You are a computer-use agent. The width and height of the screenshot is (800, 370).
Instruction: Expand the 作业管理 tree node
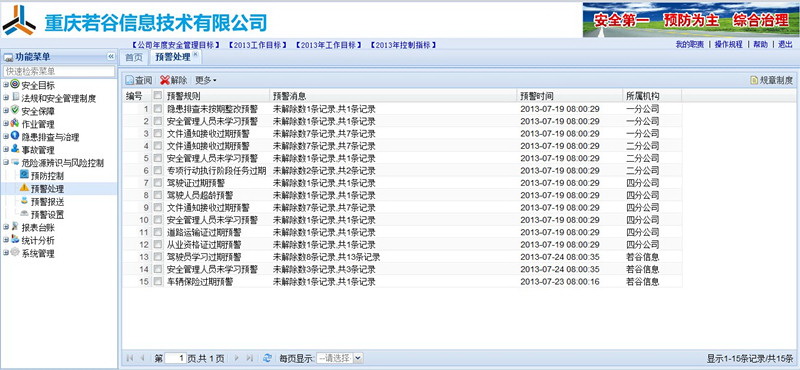6,124
